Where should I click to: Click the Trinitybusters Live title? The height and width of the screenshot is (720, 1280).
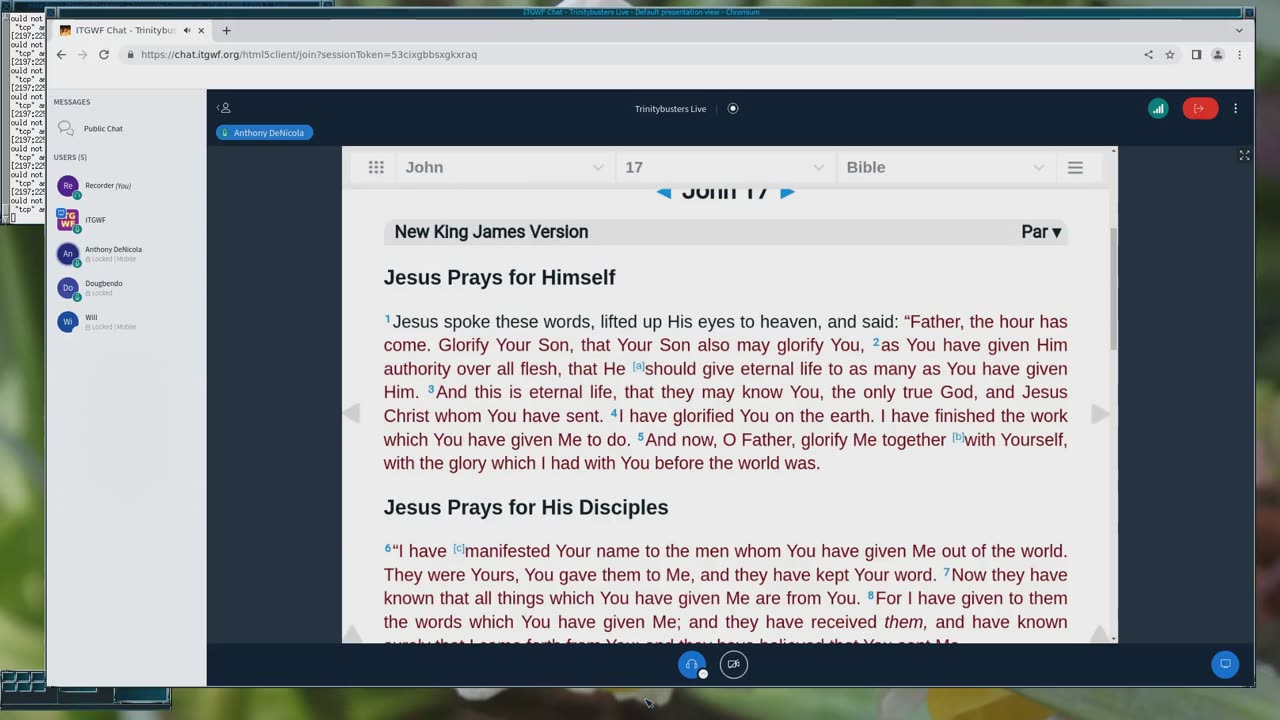[670, 109]
